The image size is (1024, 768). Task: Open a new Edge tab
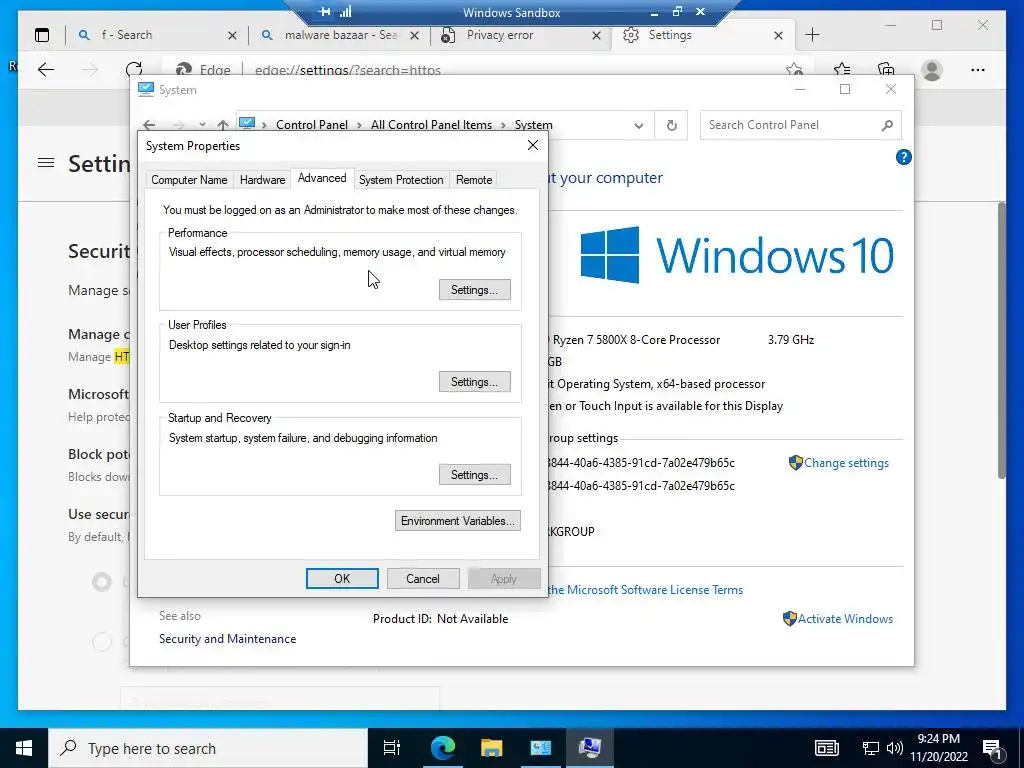pyautogui.click(x=812, y=35)
